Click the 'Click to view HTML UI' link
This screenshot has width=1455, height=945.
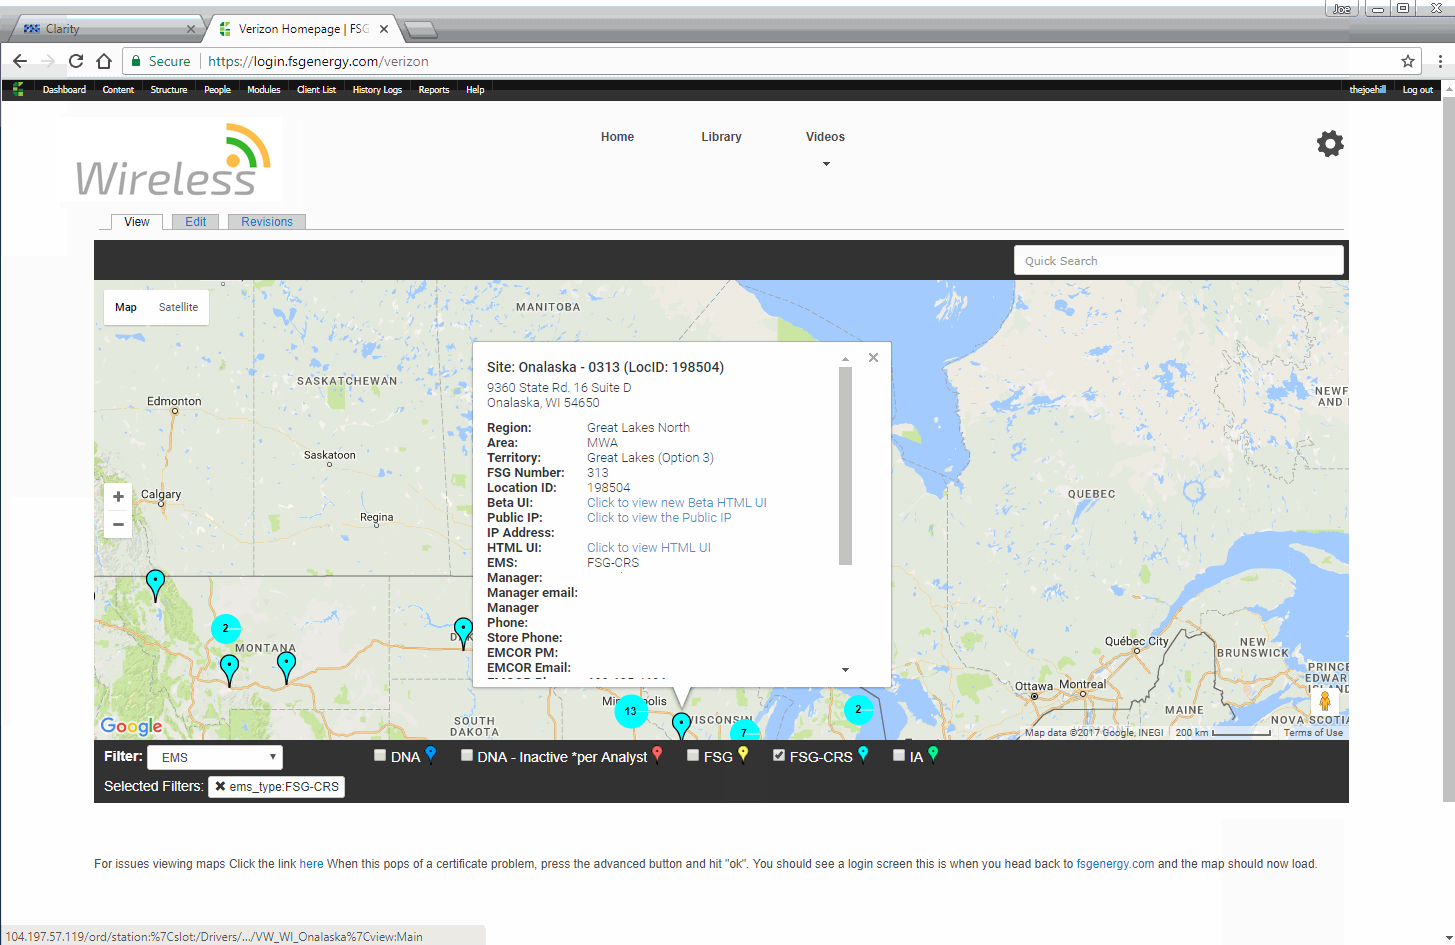(x=648, y=548)
